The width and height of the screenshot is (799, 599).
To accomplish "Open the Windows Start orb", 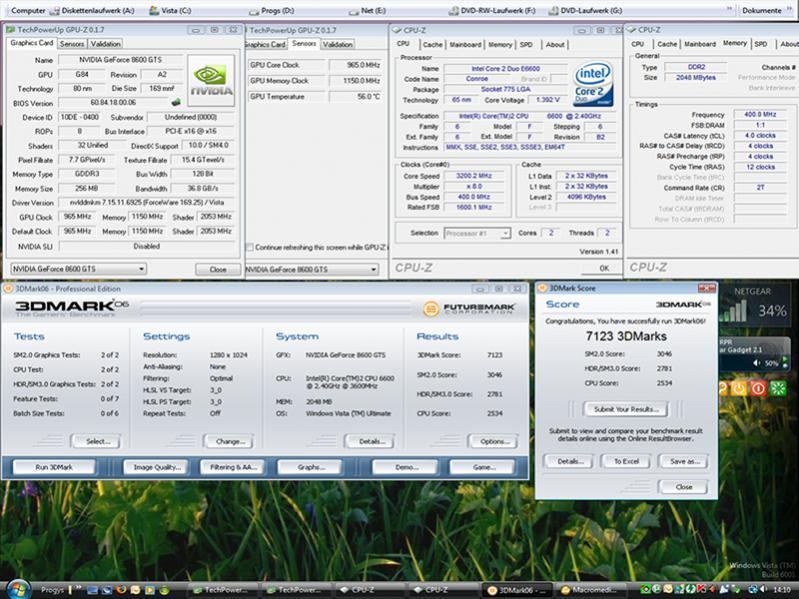I will 19,589.
